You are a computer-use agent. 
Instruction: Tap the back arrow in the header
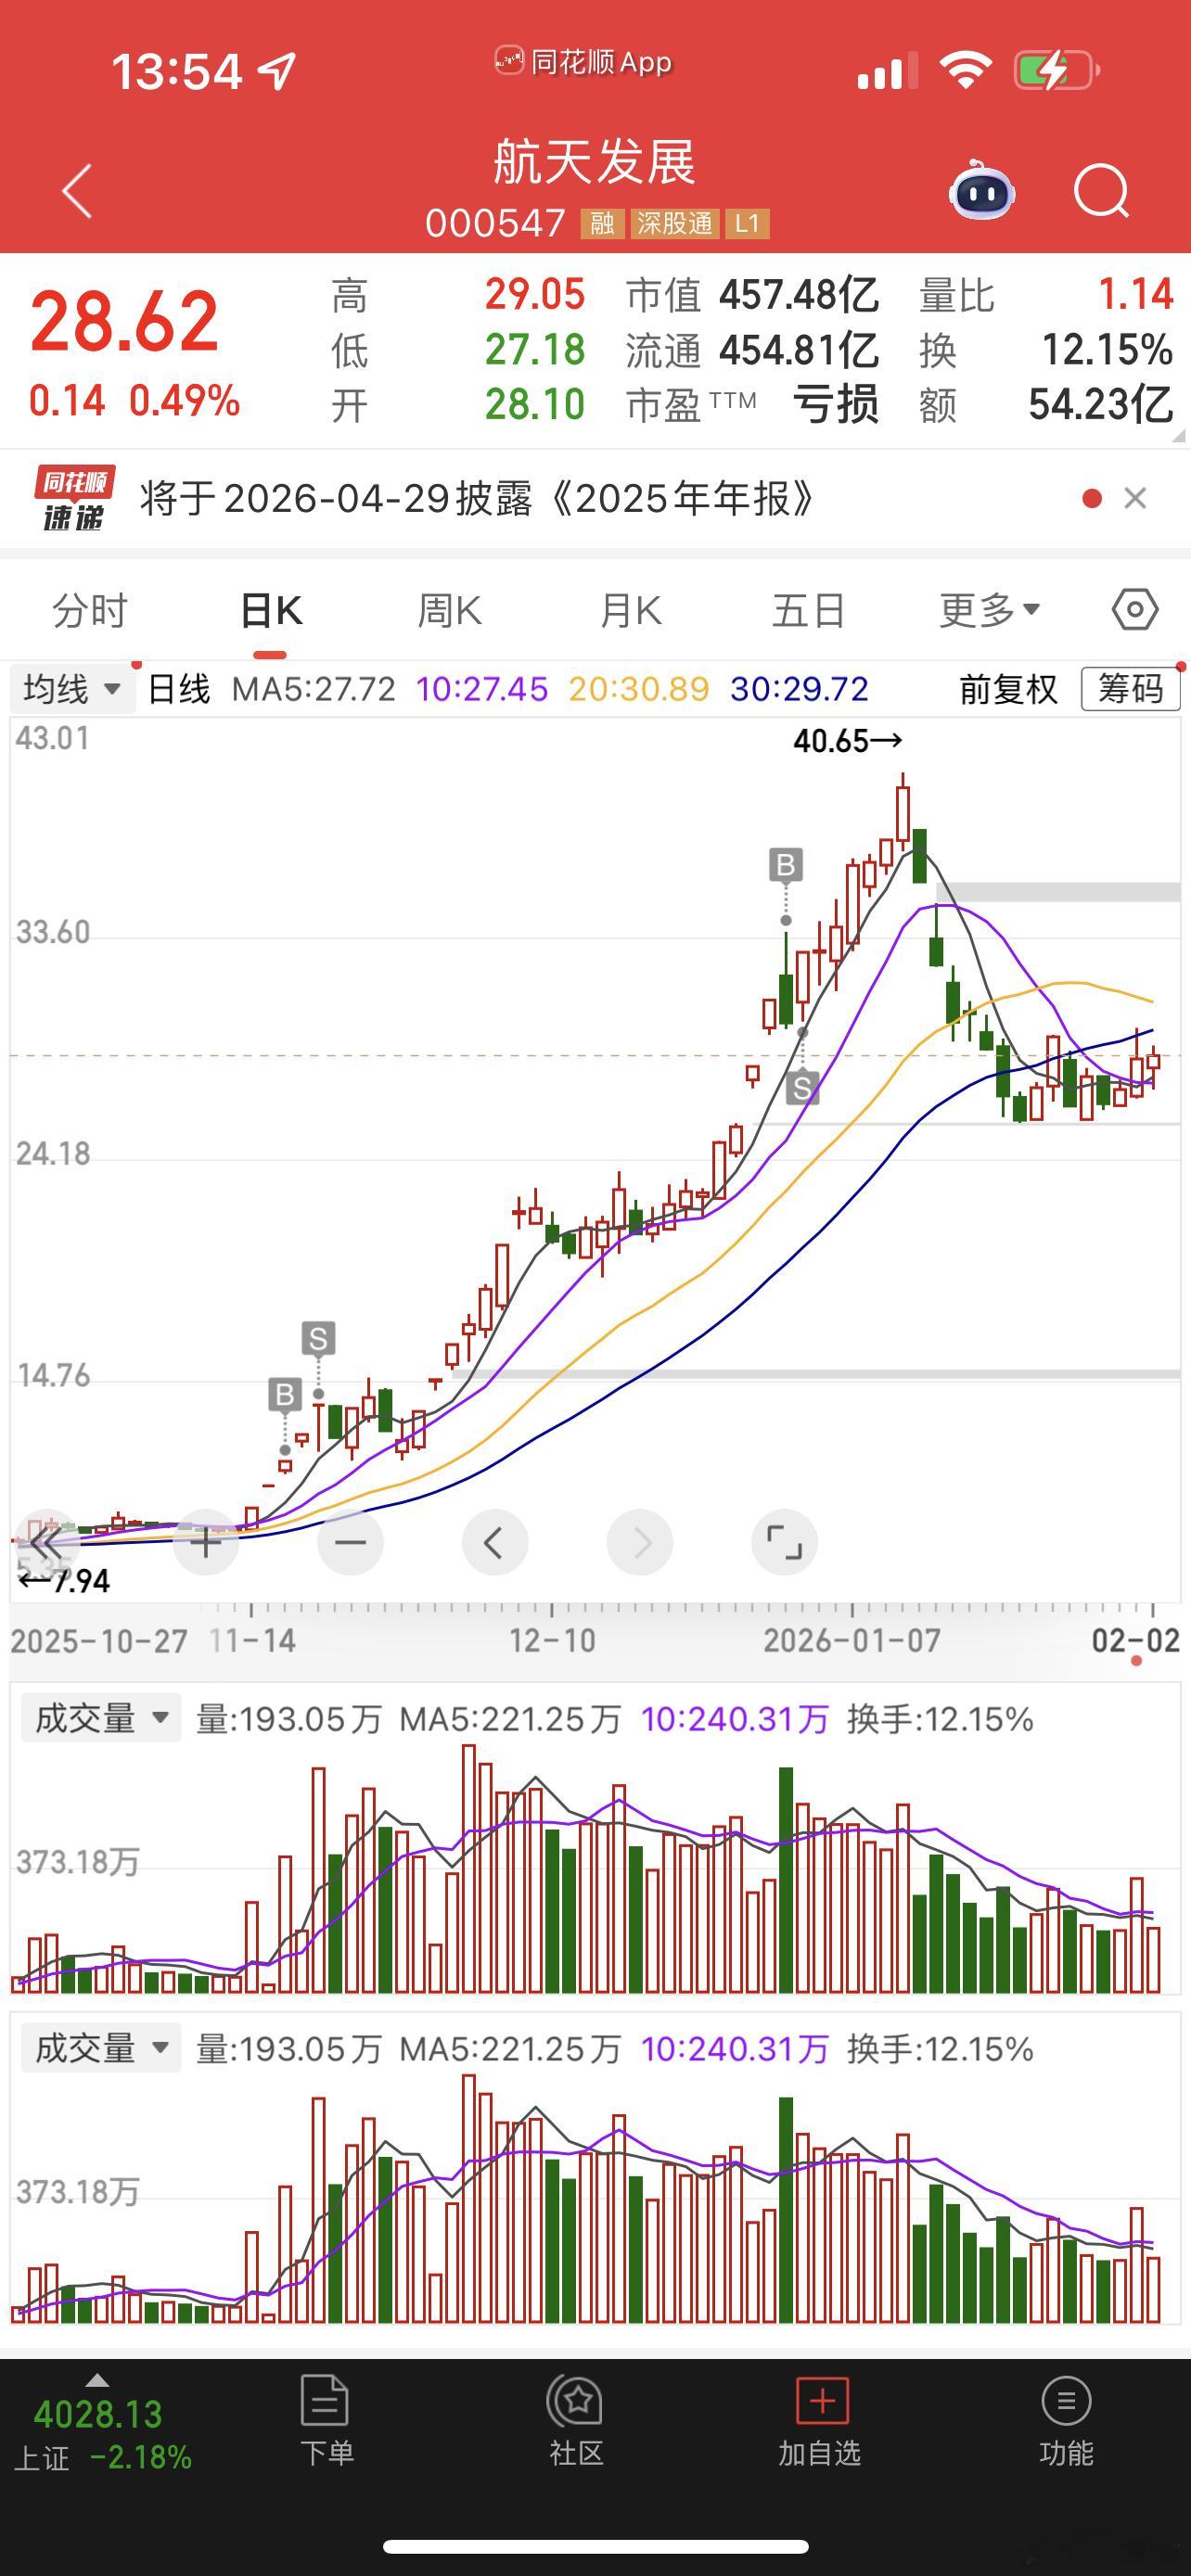[x=77, y=191]
